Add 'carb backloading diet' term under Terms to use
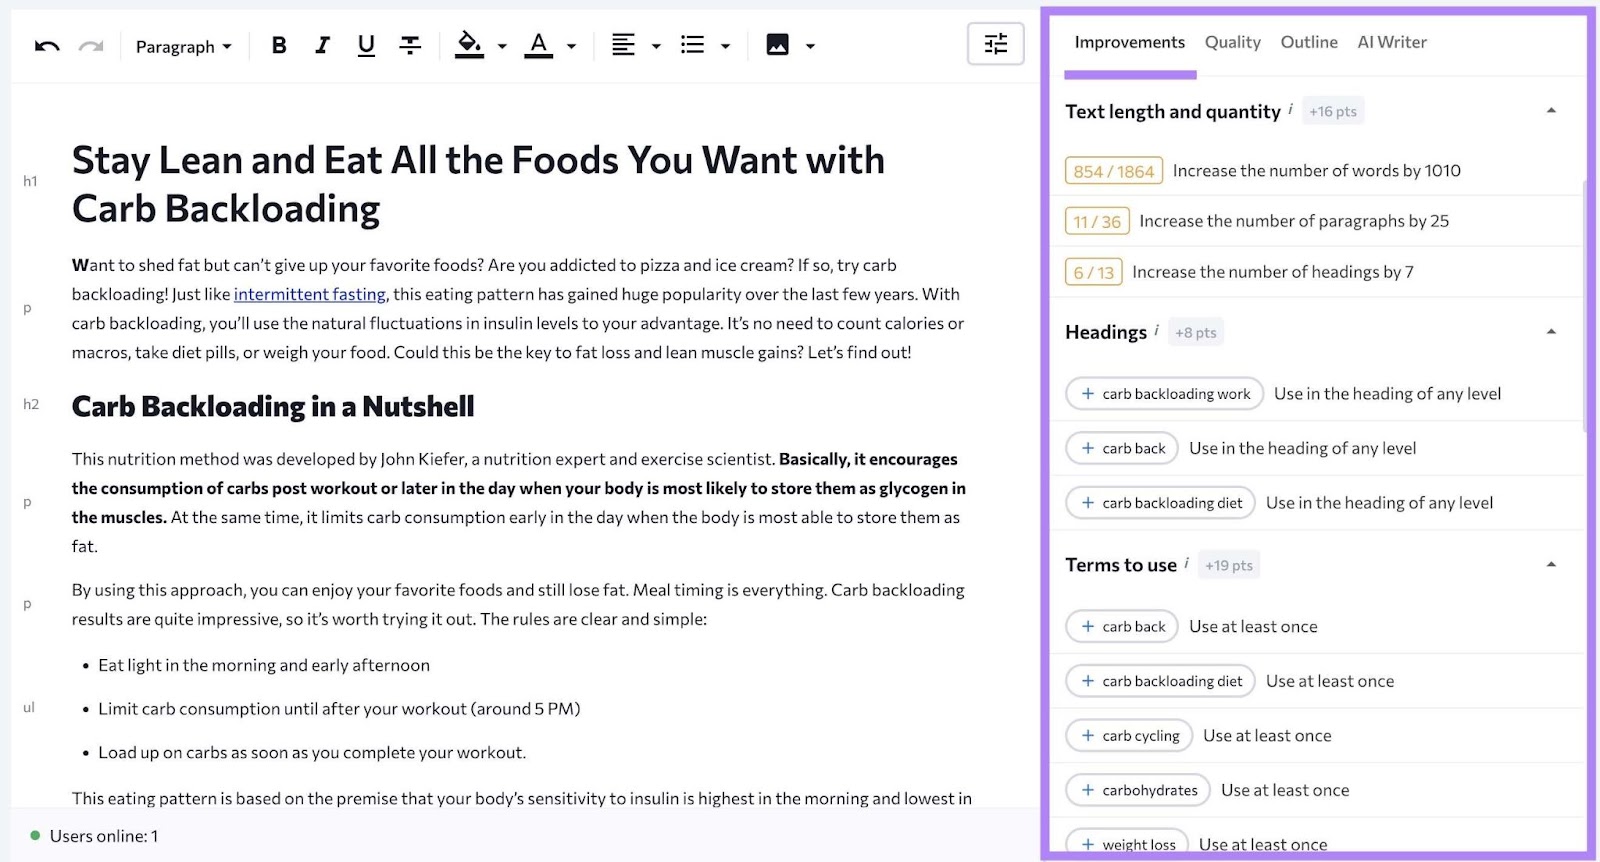The width and height of the screenshot is (1600, 862). pos(1161,681)
